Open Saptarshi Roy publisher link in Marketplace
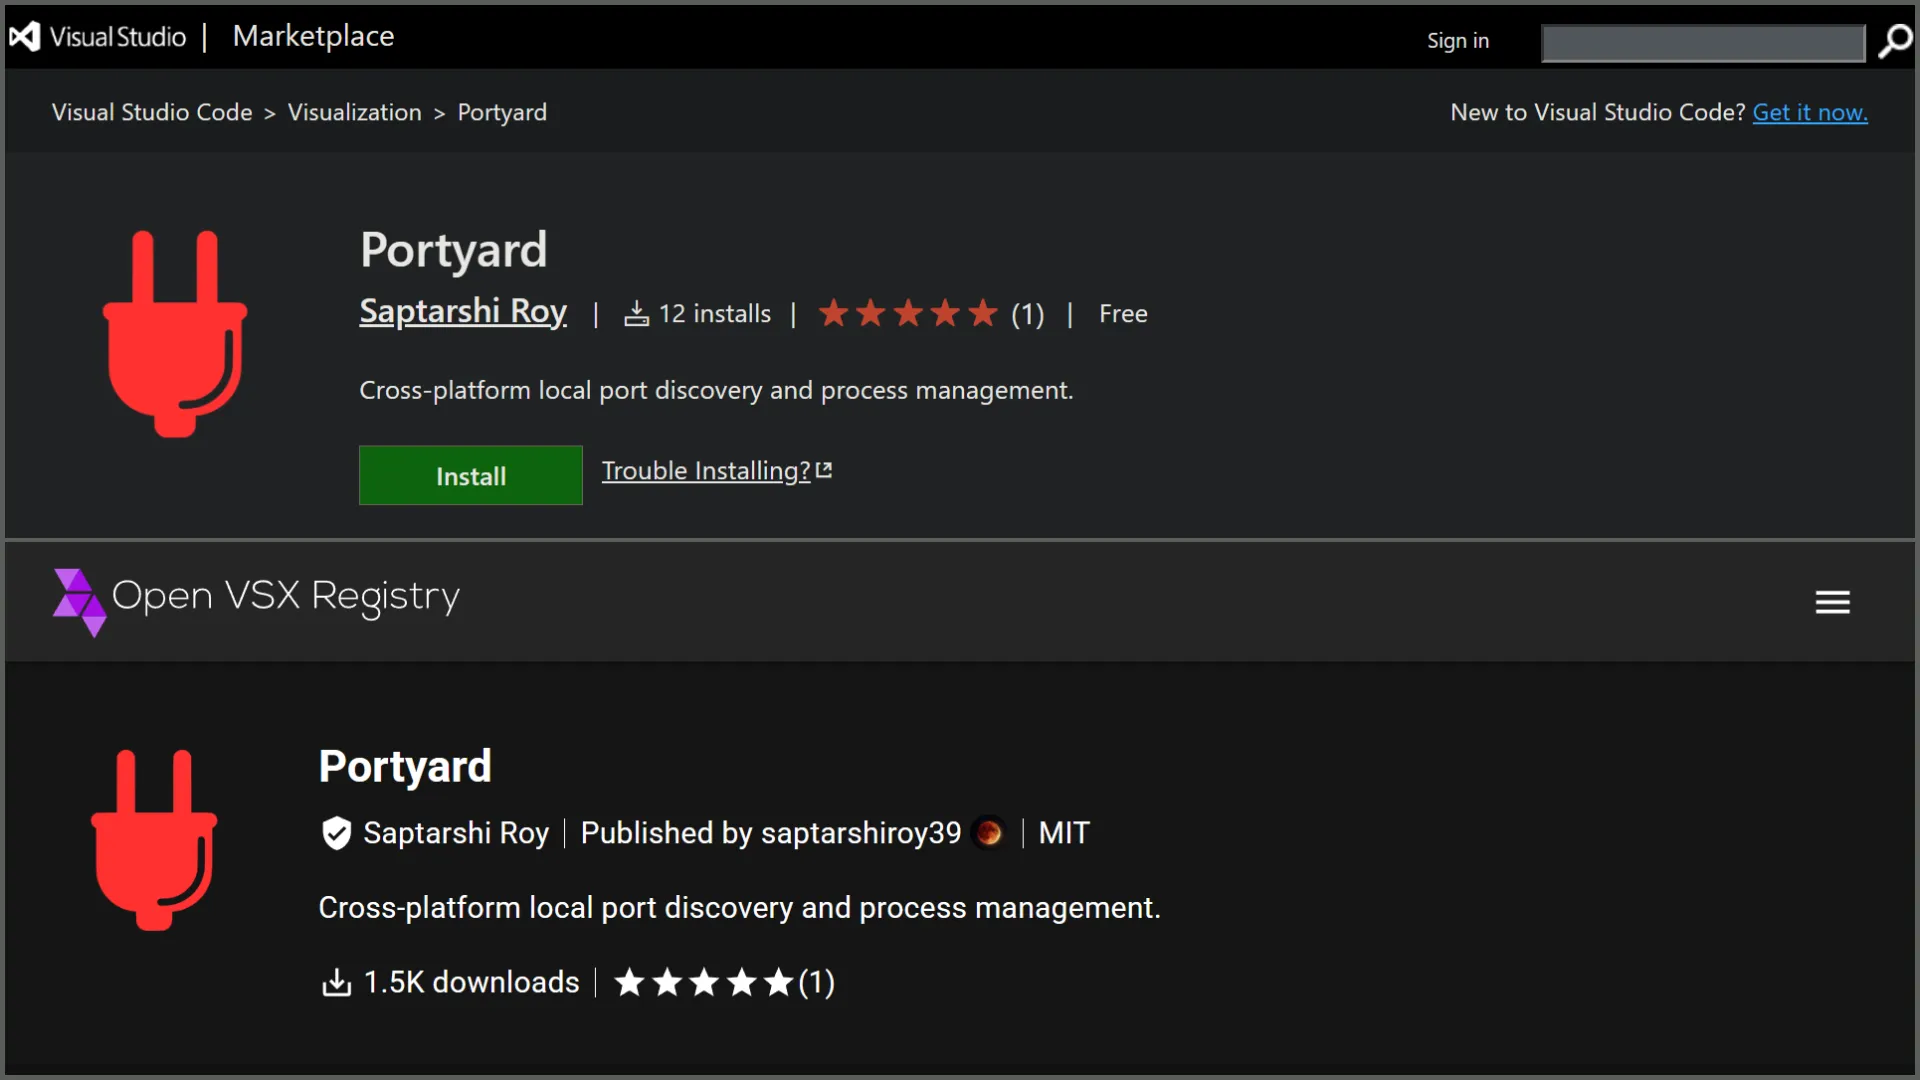Image resolution: width=1920 pixels, height=1080 pixels. (x=463, y=312)
